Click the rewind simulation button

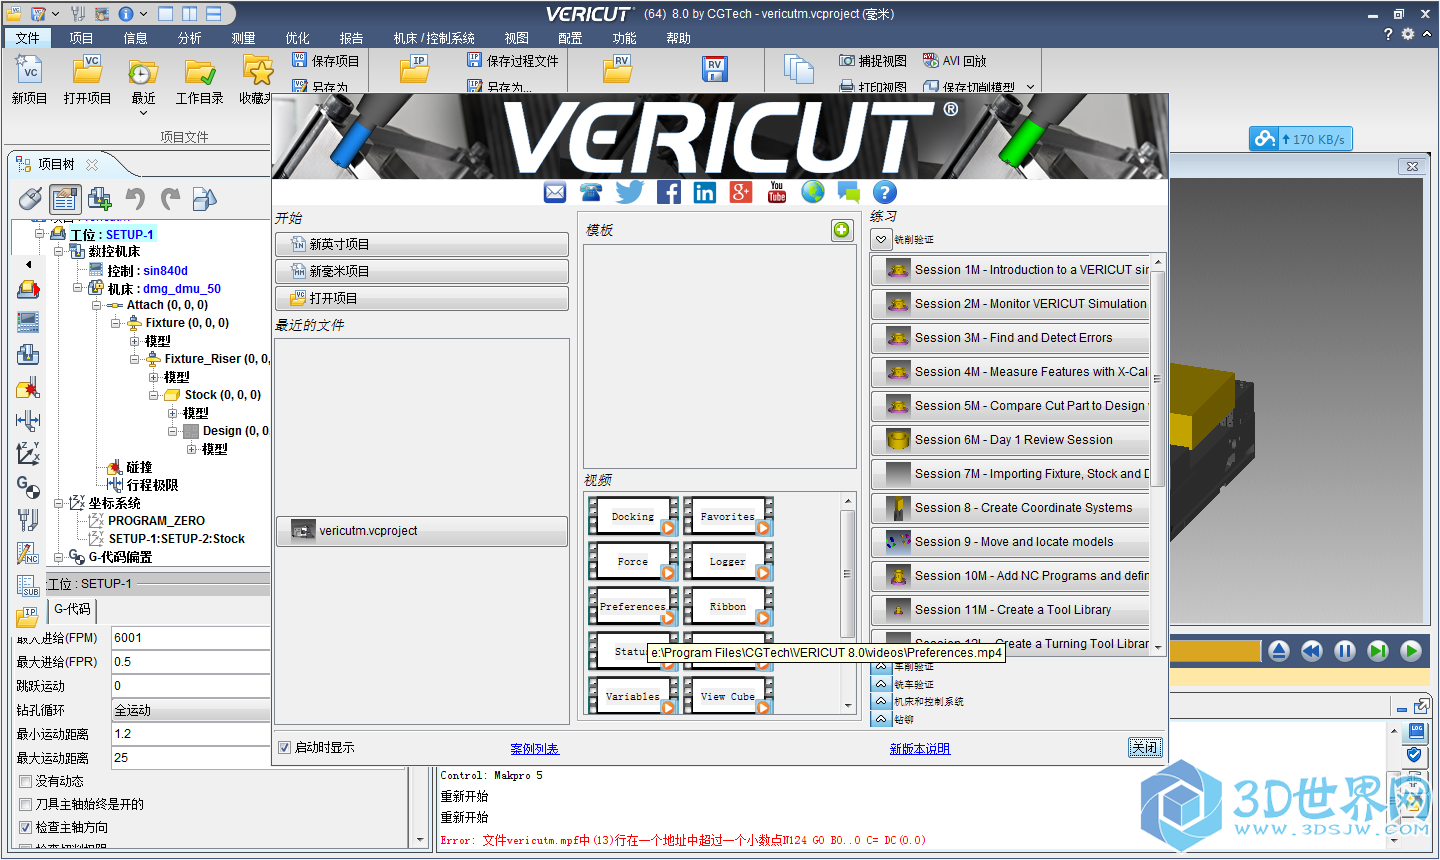tap(1312, 651)
